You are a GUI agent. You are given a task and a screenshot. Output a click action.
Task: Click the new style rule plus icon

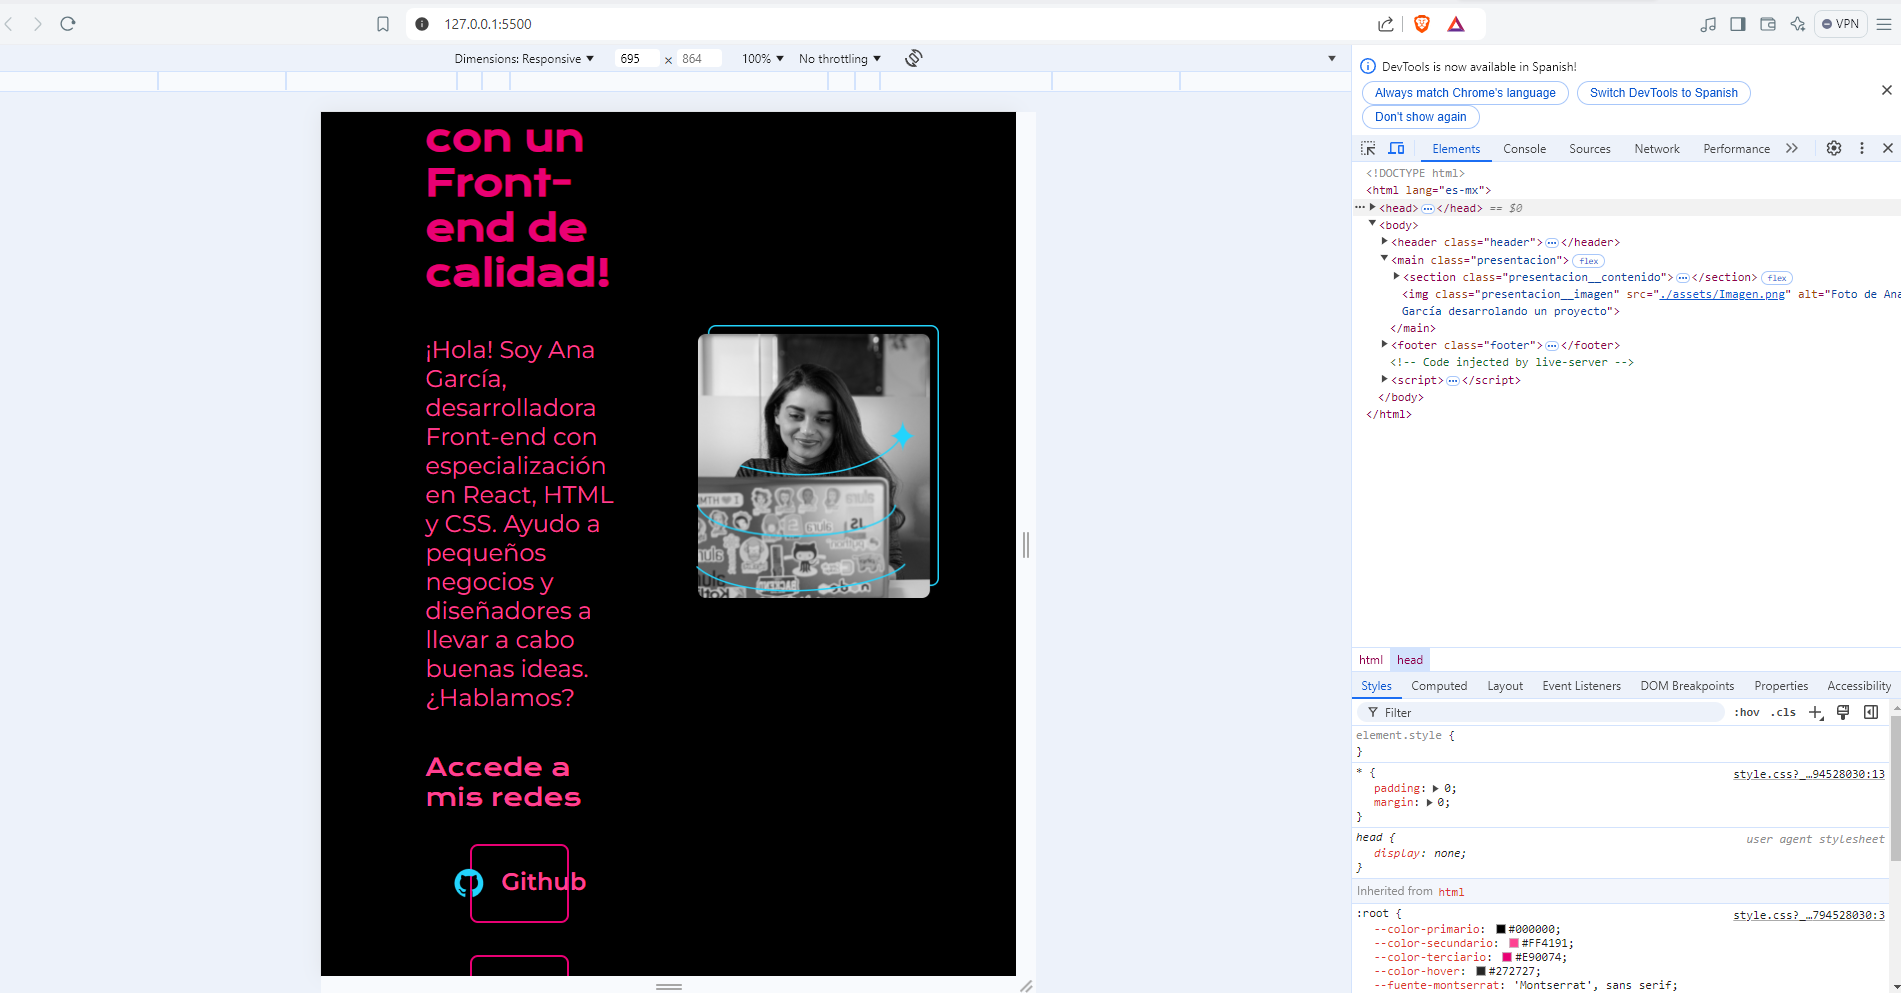1816,712
